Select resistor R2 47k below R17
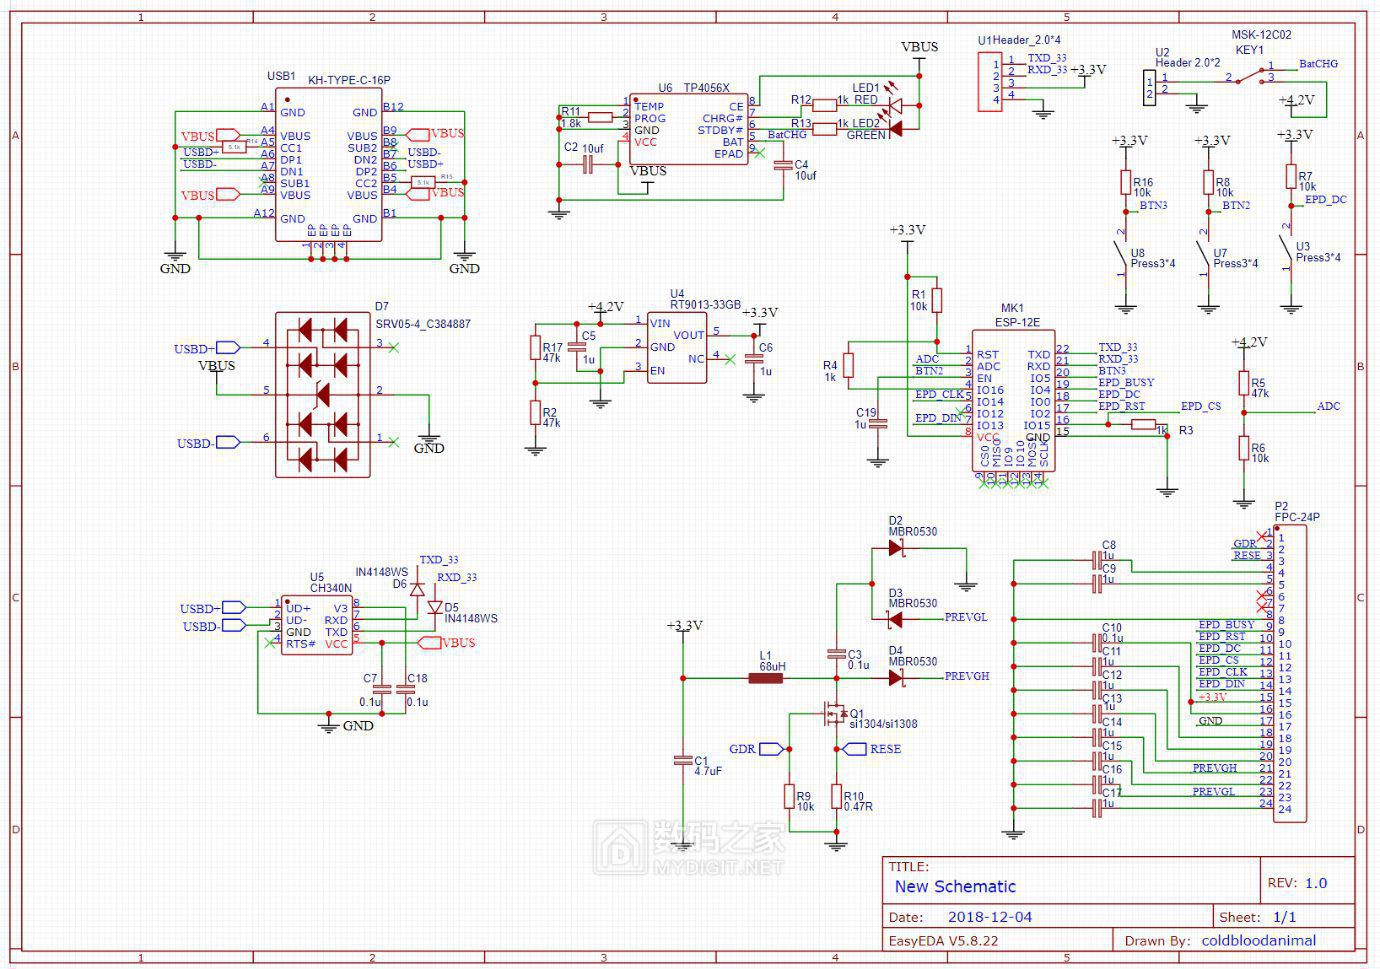Screen dimensions: 1380x969 [535, 413]
